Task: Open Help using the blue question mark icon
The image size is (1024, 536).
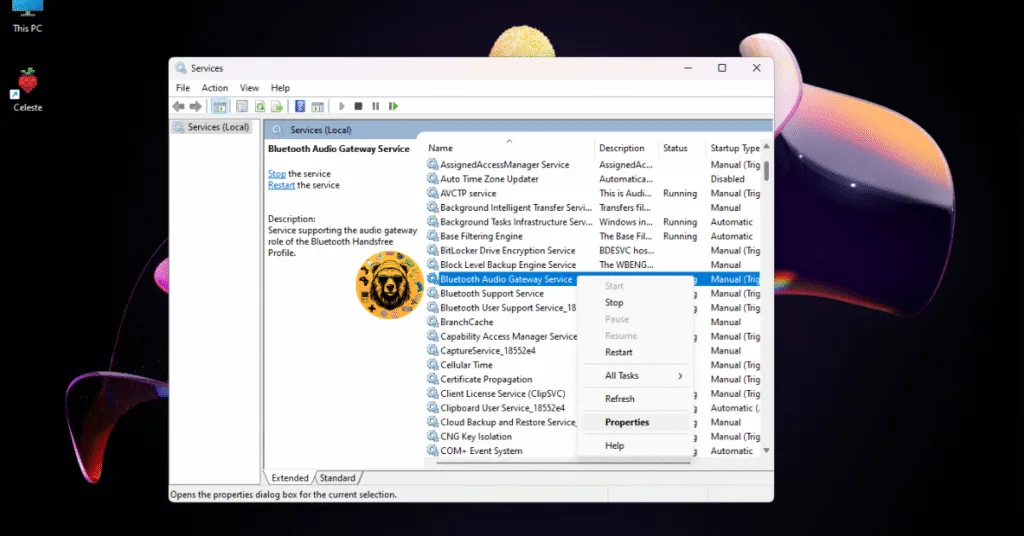Action: pyautogui.click(x=299, y=106)
